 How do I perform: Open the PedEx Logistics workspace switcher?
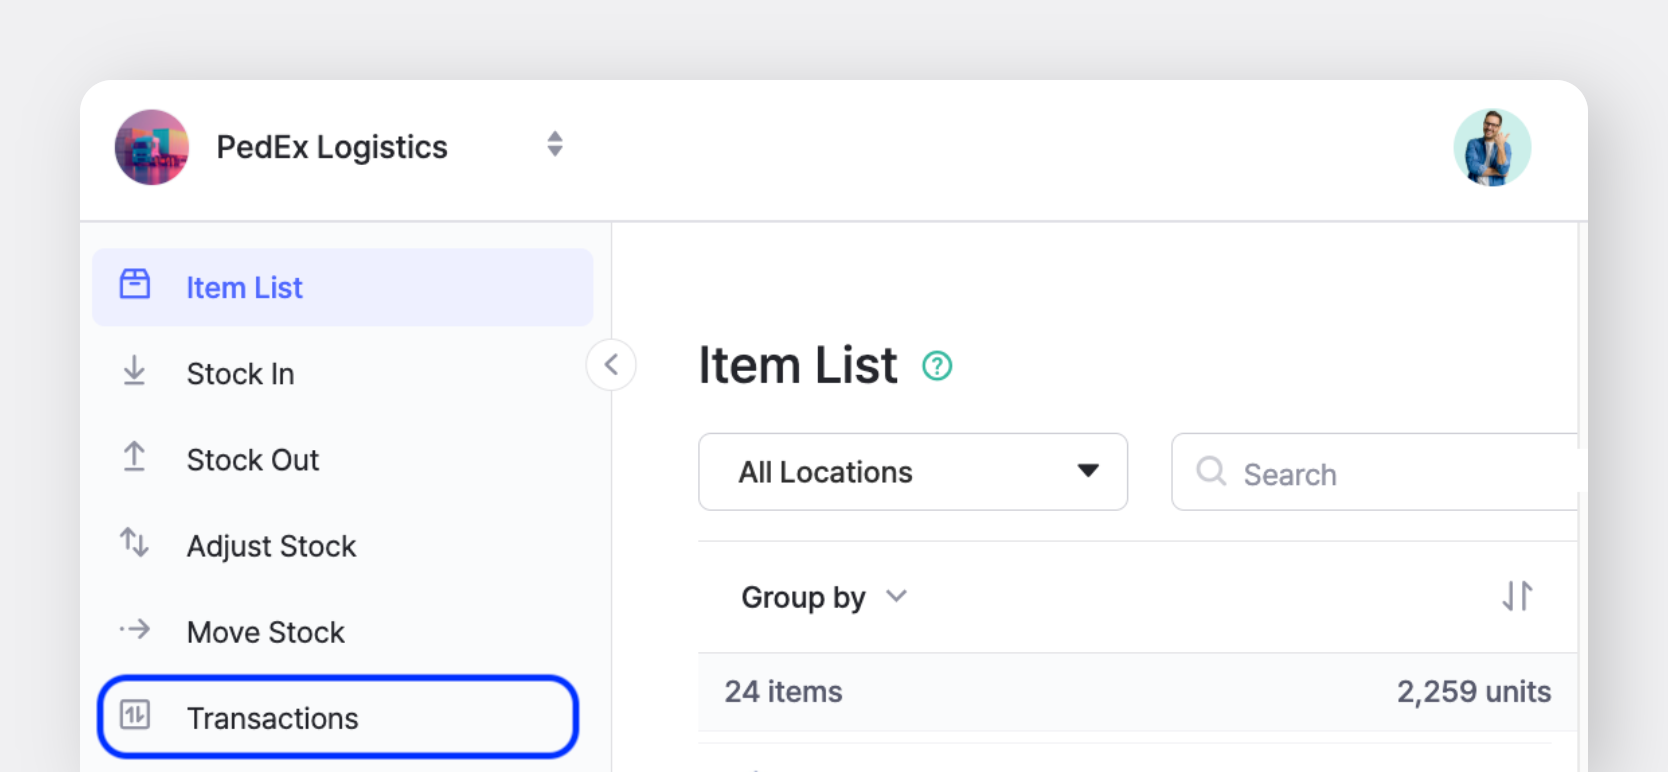tap(554, 145)
